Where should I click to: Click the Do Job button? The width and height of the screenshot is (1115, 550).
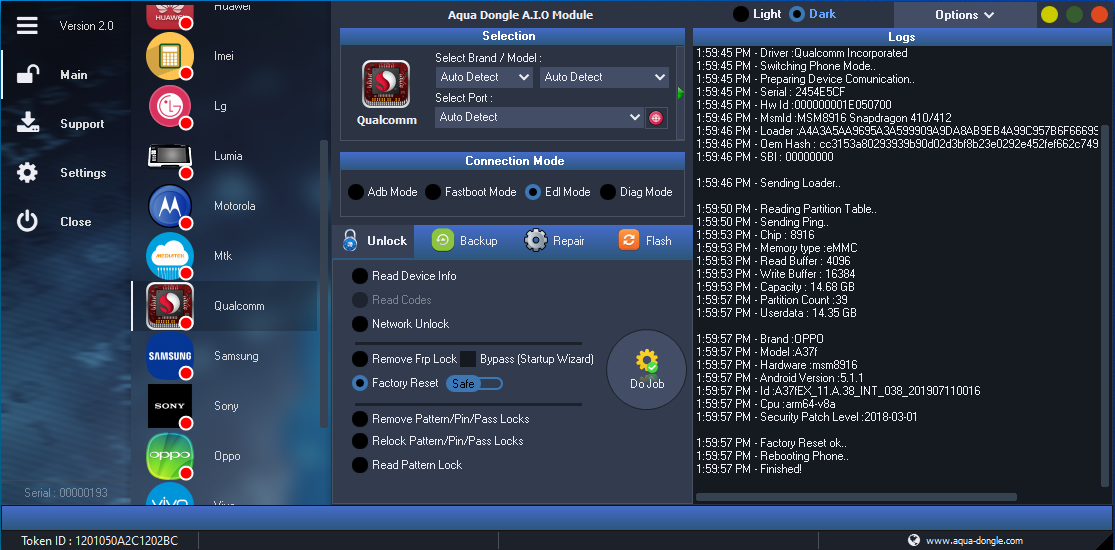coord(646,369)
